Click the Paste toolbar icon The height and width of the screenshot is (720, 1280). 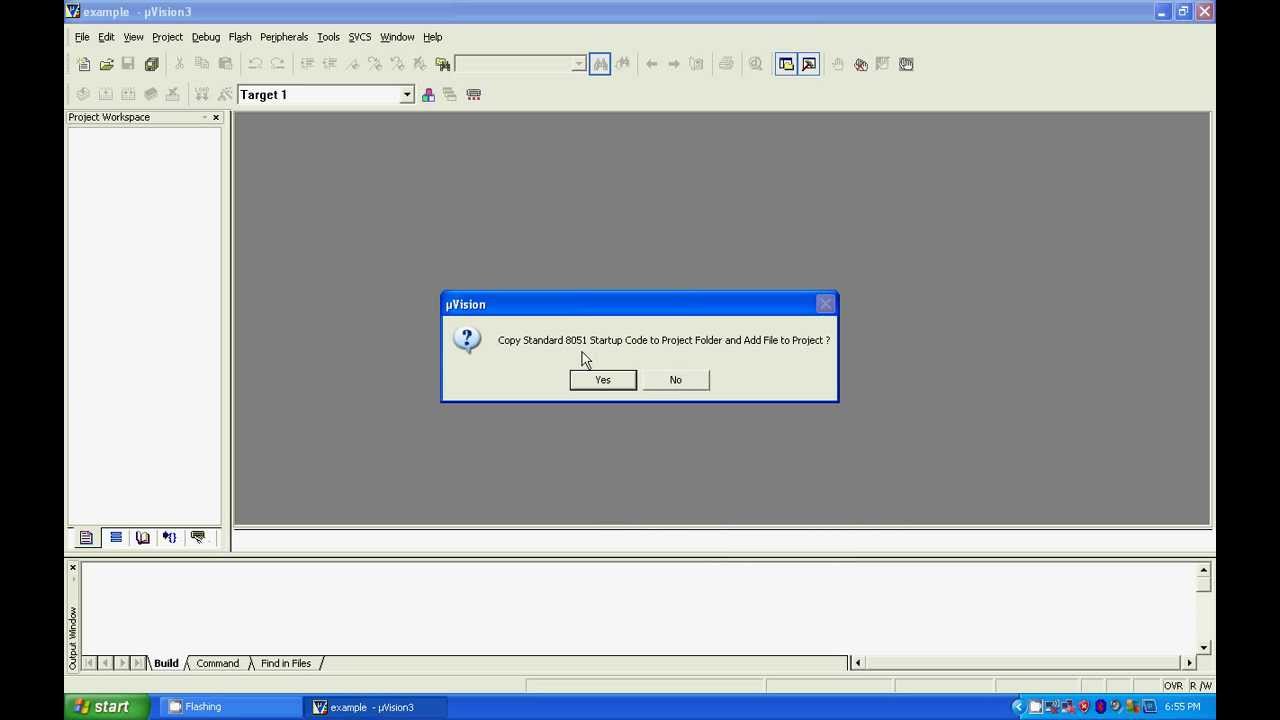coord(225,64)
